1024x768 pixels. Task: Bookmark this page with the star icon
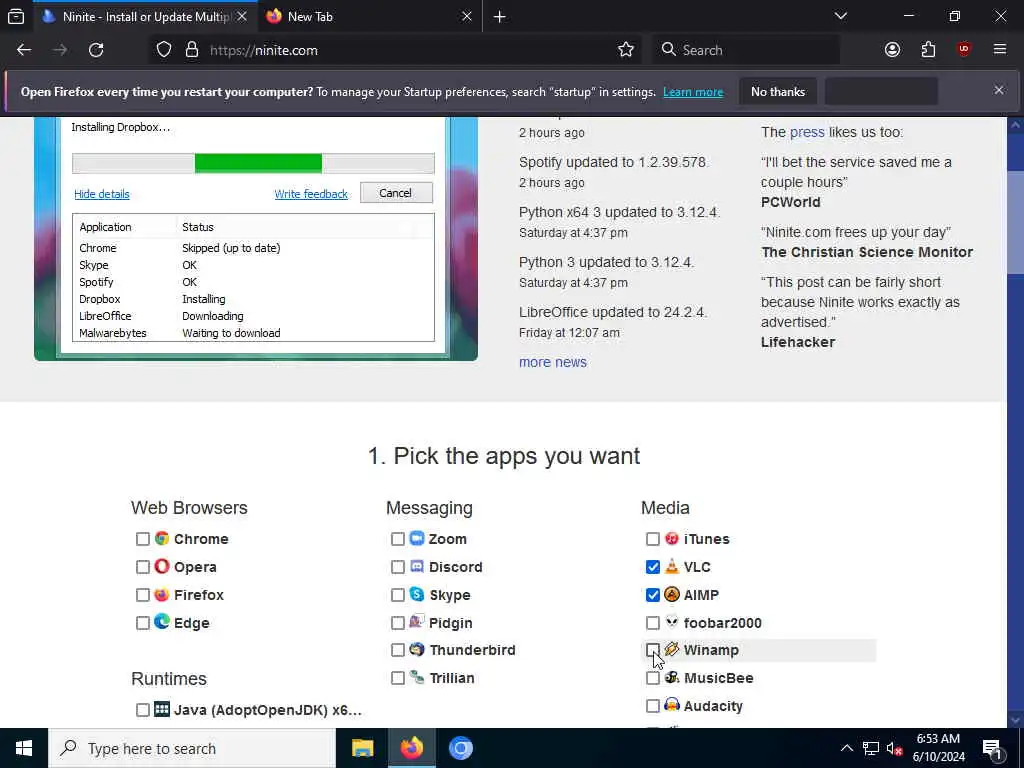point(626,50)
